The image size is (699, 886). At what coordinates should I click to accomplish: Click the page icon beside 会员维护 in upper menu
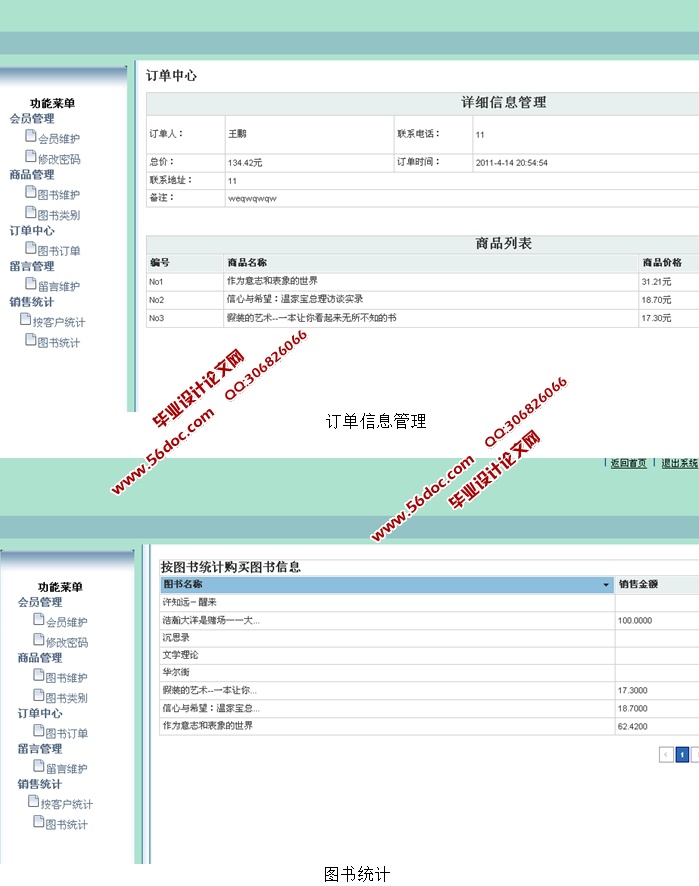31,138
